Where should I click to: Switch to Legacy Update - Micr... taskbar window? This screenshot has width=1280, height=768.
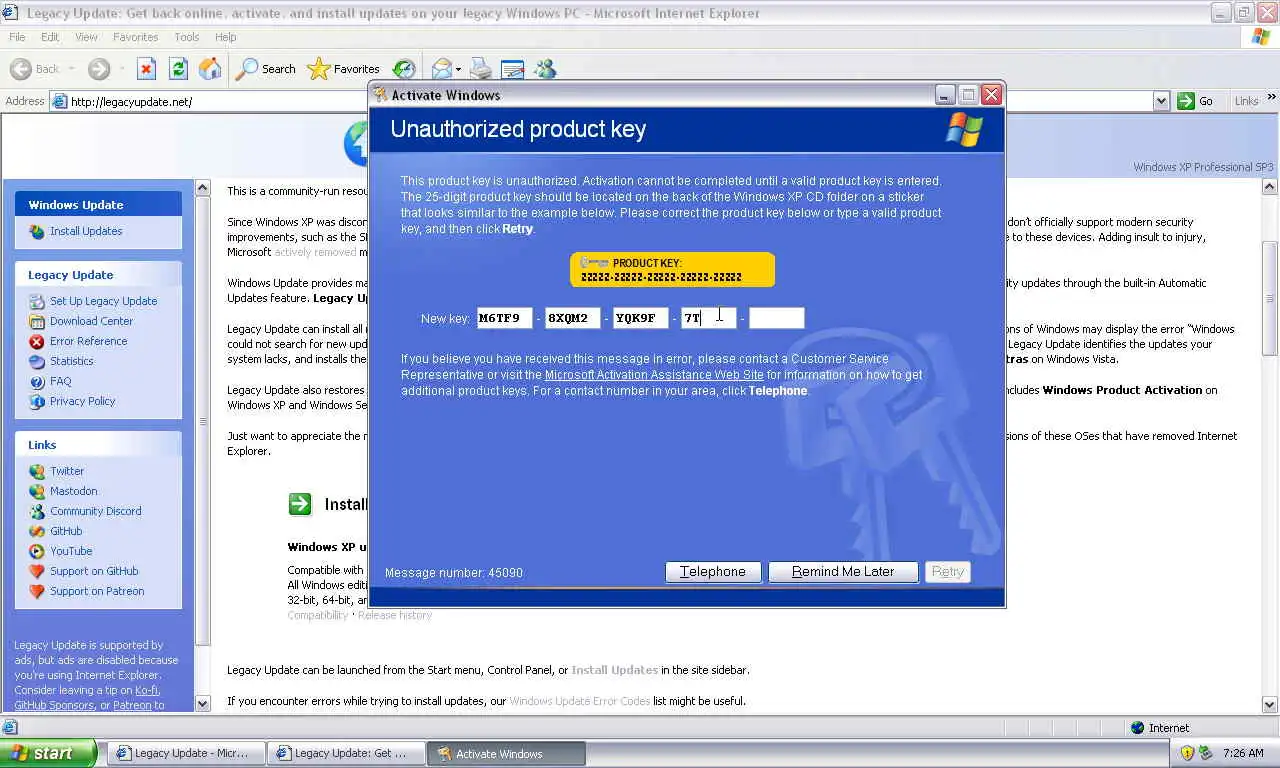pyautogui.click(x=186, y=753)
